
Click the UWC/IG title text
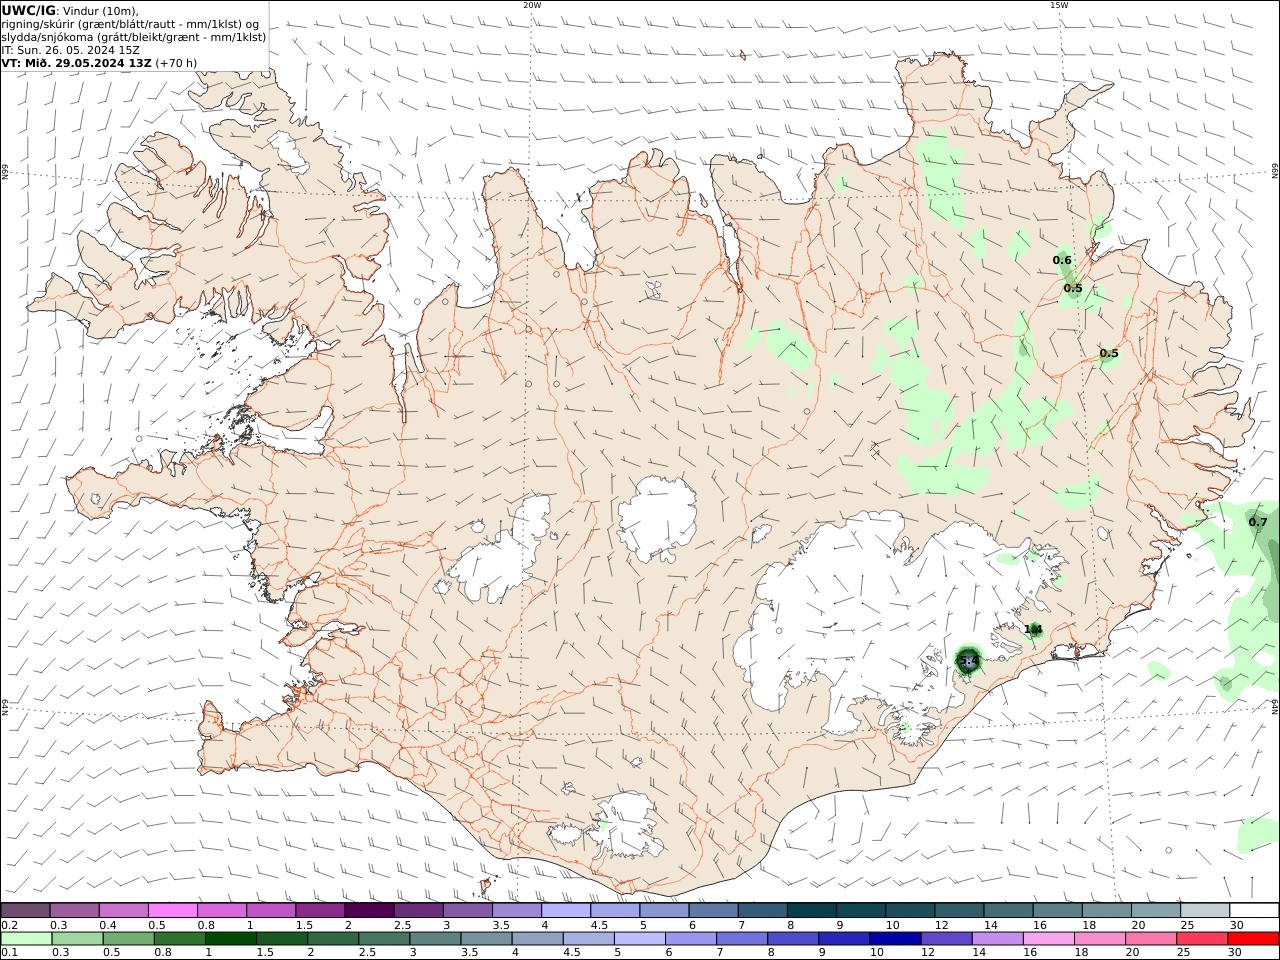point(28,11)
